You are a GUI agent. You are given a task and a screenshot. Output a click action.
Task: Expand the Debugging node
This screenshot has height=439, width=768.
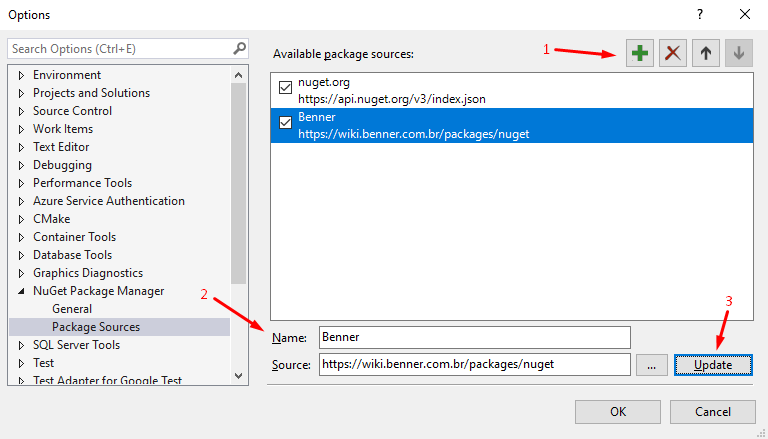(x=21, y=165)
